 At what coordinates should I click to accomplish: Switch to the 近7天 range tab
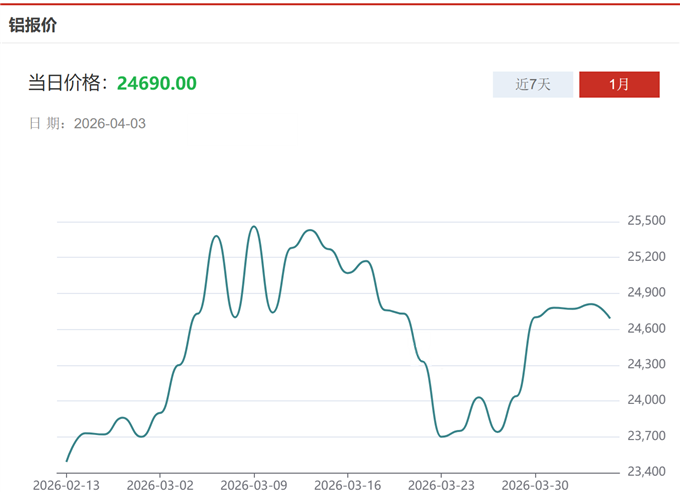(x=533, y=84)
